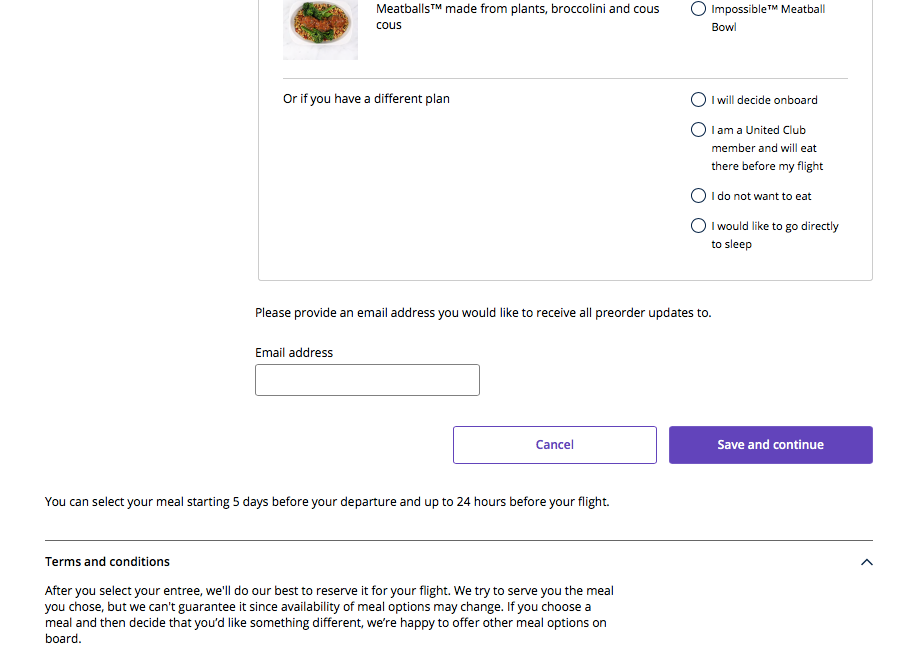This screenshot has width=908, height=648.
Task: Click the meatball bowl meal photo
Action: (320, 28)
